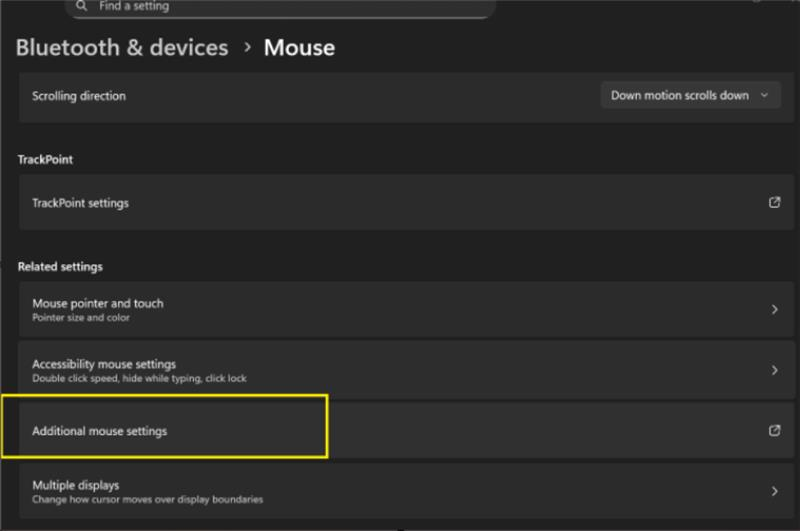The height and width of the screenshot is (531, 800).
Task: Go back to Bluetooth & devices breadcrumb
Action: tap(122, 47)
